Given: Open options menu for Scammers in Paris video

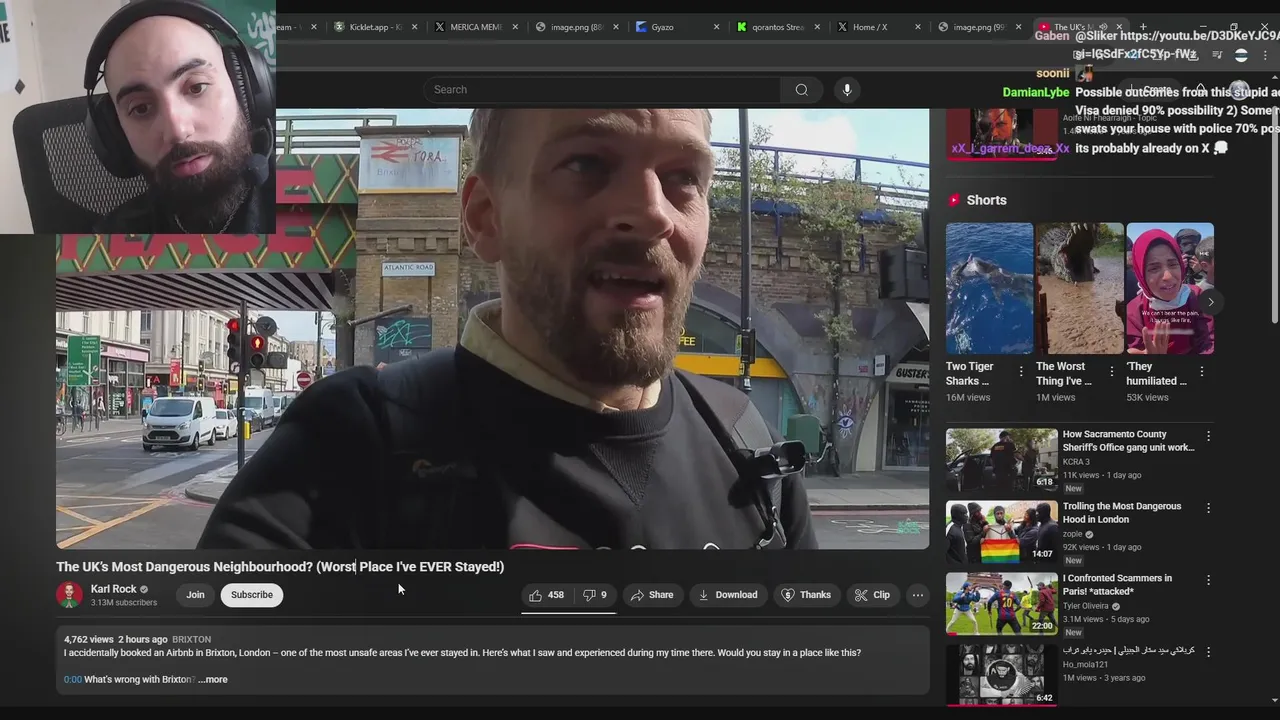Looking at the screenshot, I should pyautogui.click(x=1208, y=580).
